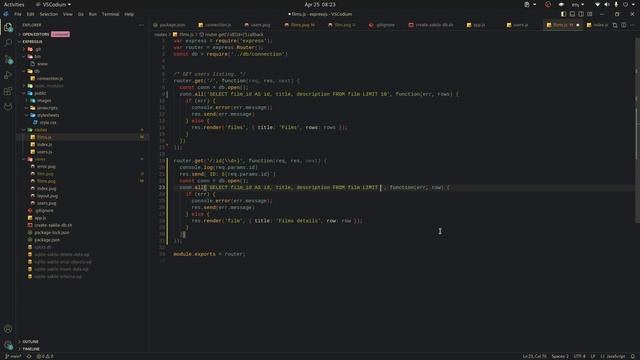This screenshot has width=640, height=360.
Task: Click Ln 23, Col 70 in status bar
Action: [x=534, y=356]
